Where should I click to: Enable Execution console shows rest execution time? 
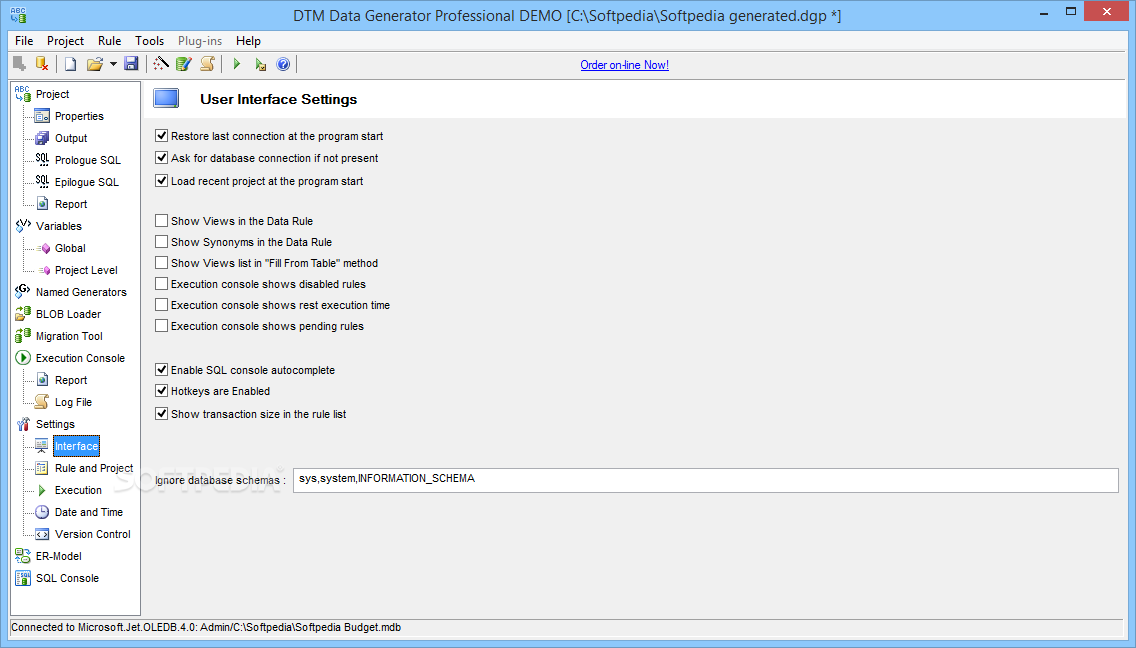click(x=162, y=304)
